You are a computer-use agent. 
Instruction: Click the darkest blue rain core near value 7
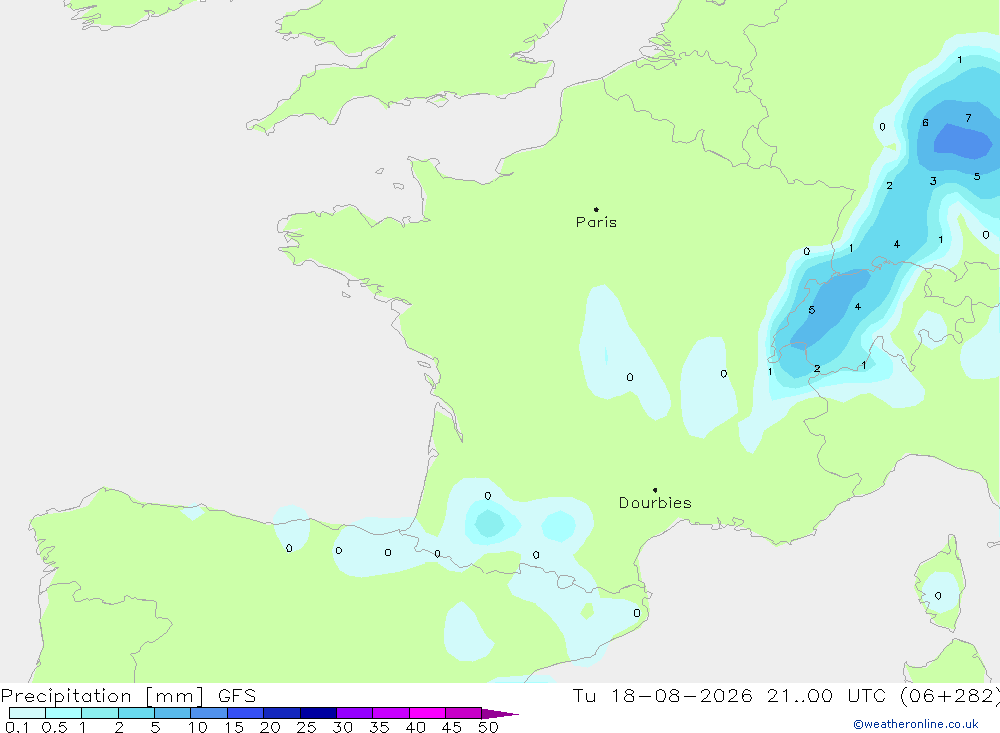point(963,142)
